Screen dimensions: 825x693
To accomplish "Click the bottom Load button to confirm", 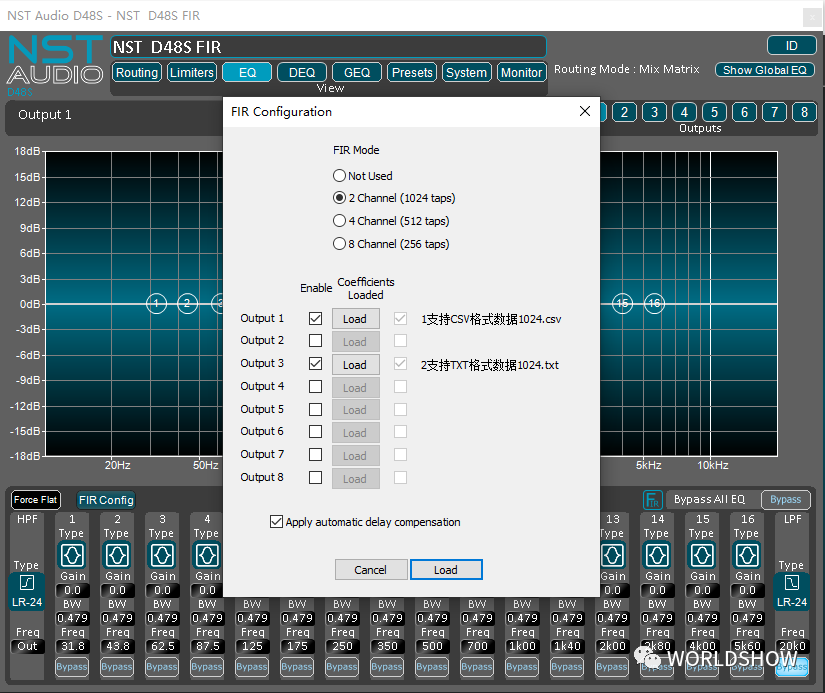I will point(446,570).
